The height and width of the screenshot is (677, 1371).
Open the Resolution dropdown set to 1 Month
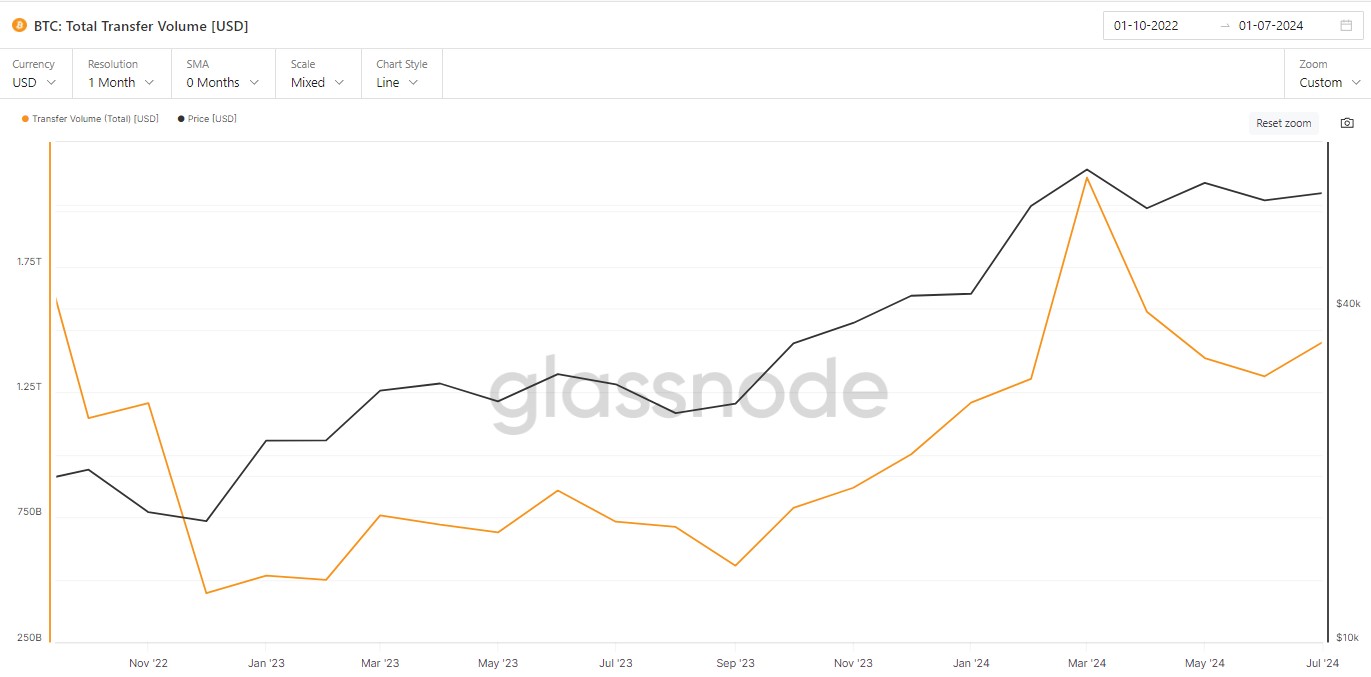point(120,83)
